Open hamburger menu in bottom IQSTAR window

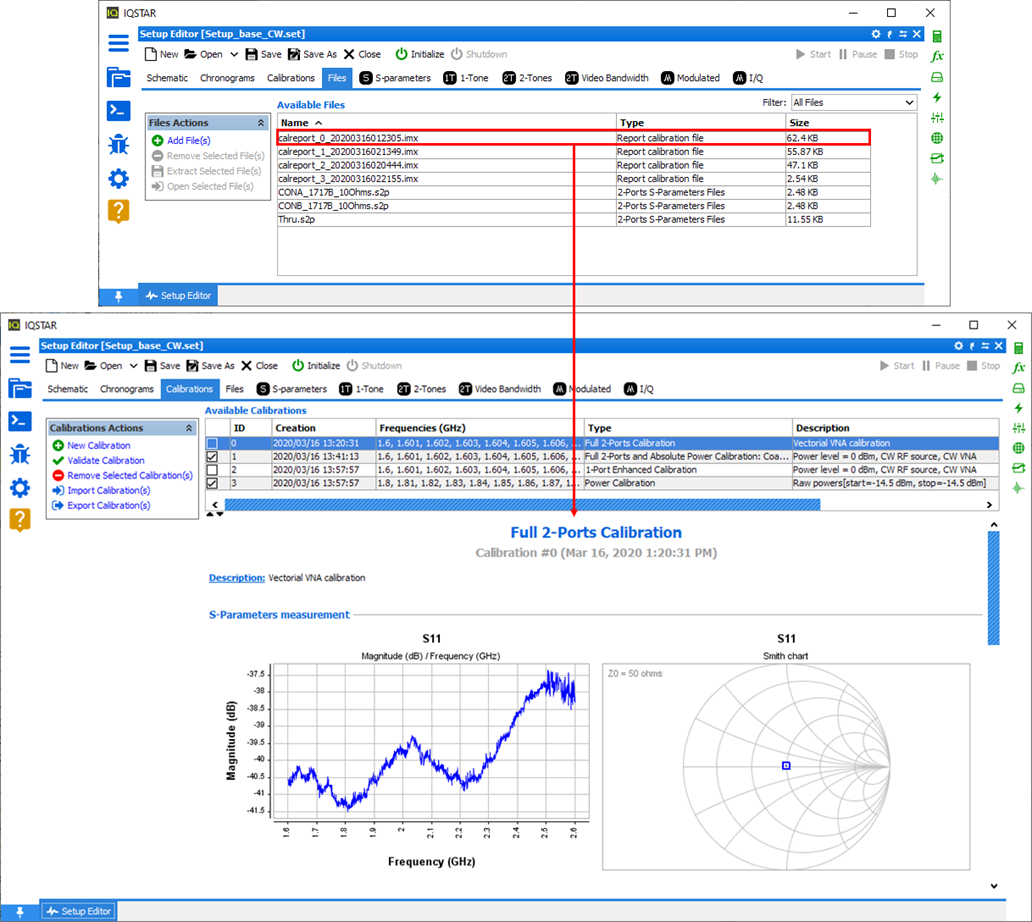[x=20, y=355]
